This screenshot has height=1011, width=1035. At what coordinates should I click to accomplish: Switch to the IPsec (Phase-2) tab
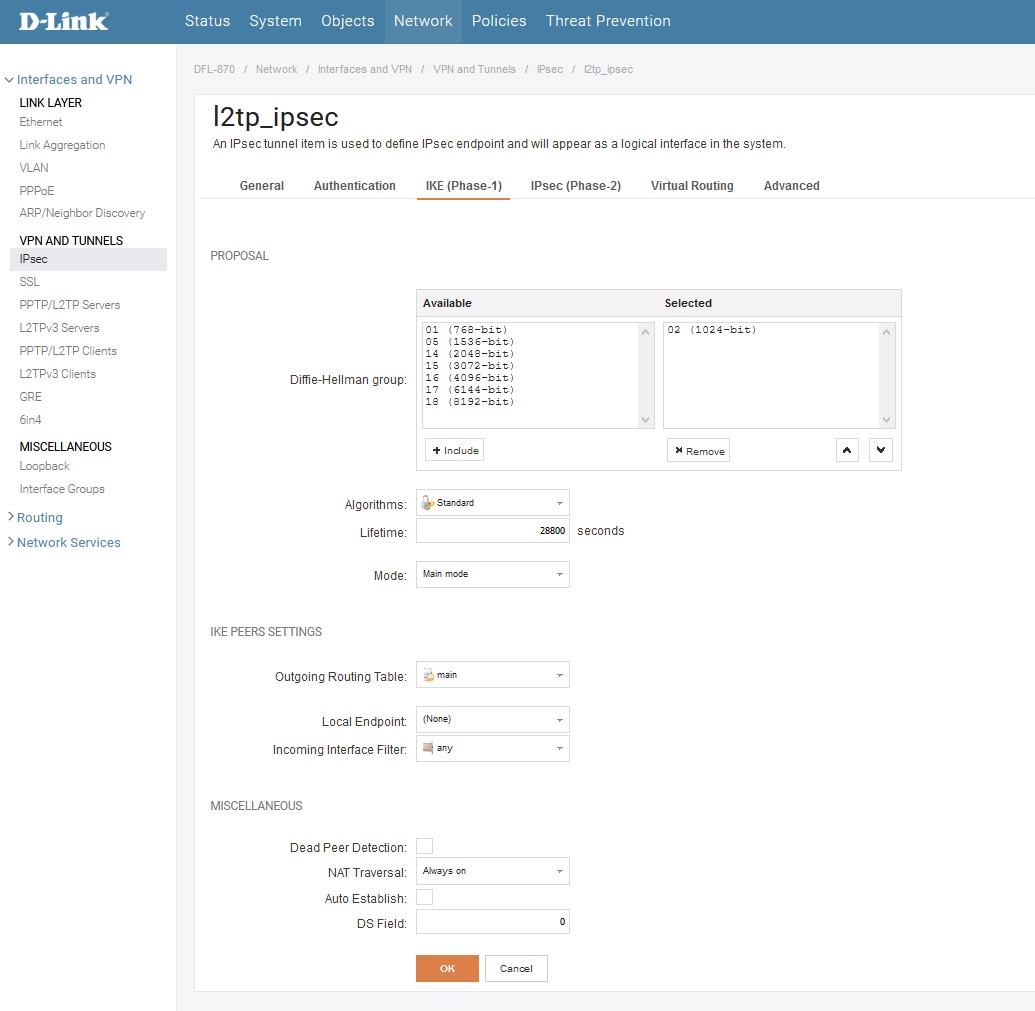coord(575,186)
